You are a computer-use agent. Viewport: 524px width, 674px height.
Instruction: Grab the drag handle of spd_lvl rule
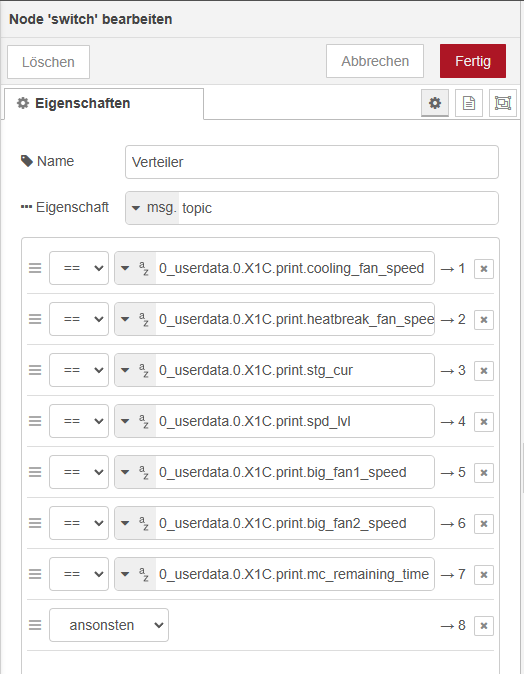(x=35, y=421)
